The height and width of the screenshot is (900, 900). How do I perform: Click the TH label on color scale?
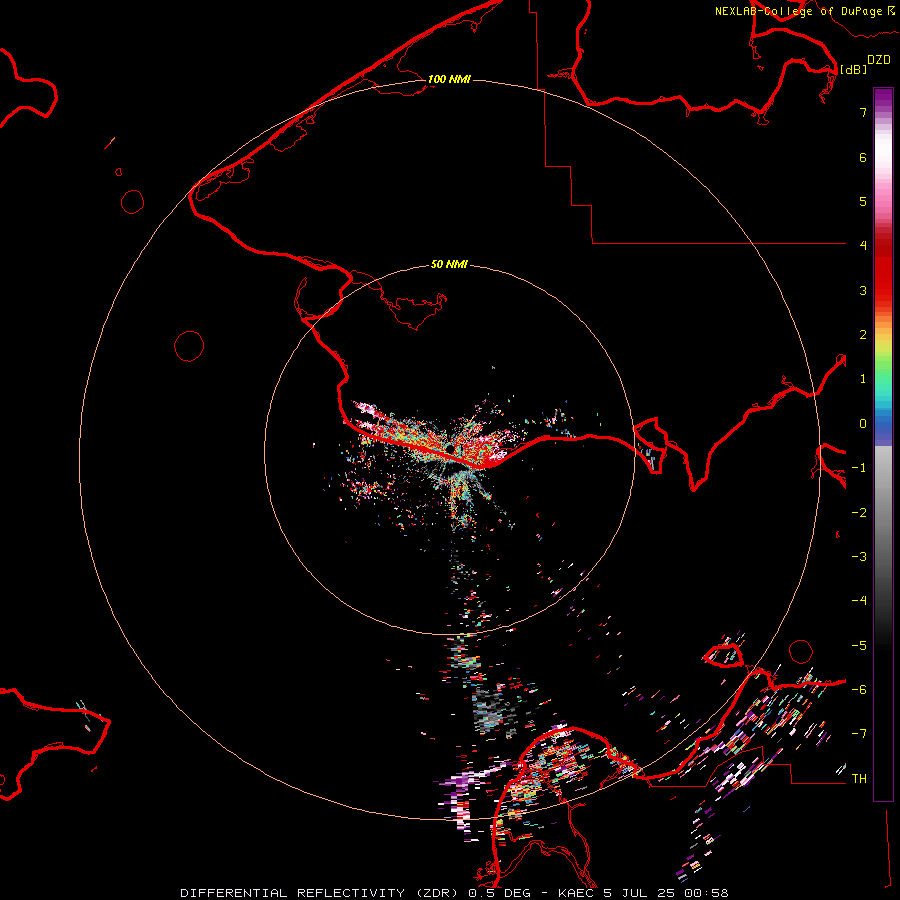click(859, 778)
